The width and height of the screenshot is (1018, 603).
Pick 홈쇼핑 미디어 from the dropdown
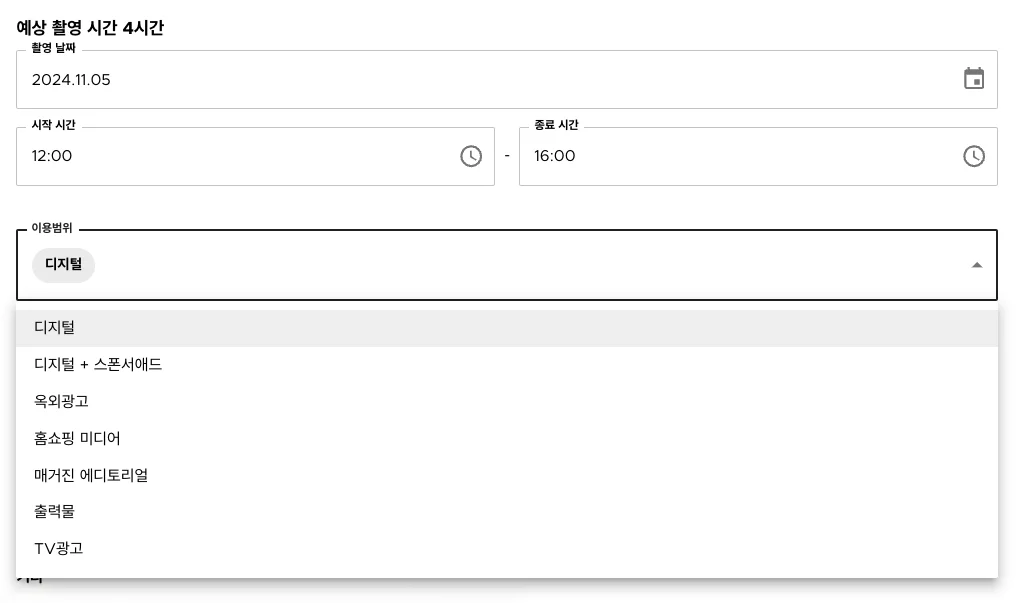(x=78, y=439)
